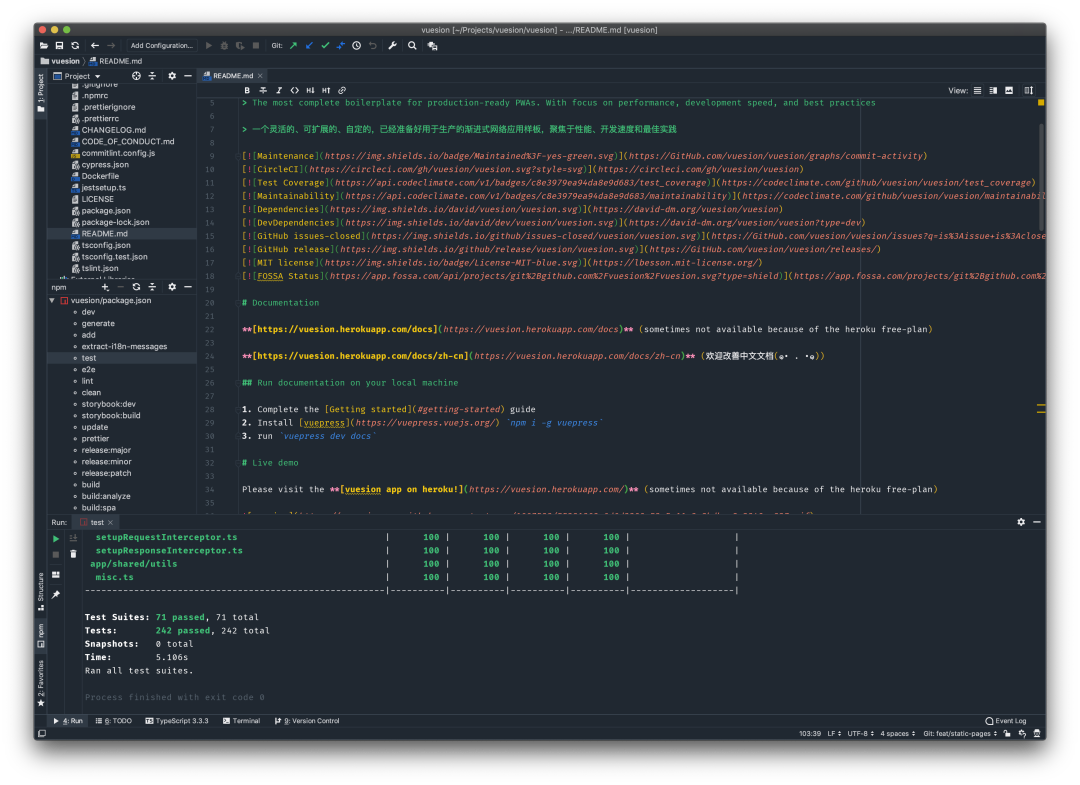Insert code formatting via markdown toolbar
The width and height of the screenshot is (1080, 785).
[295, 90]
